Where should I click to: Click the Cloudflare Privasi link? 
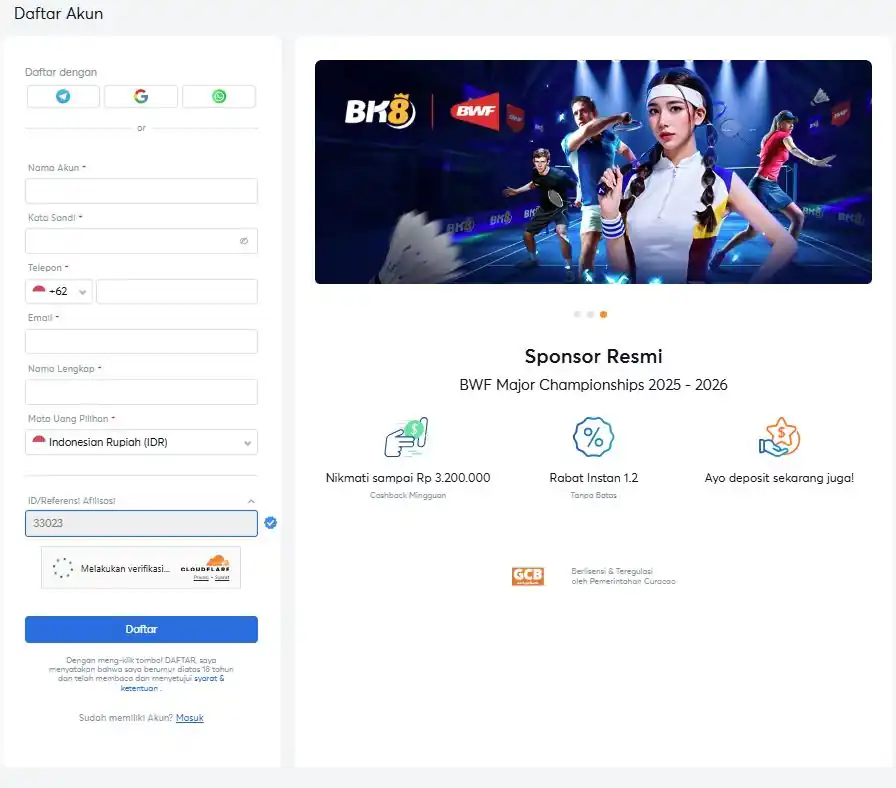[201, 578]
